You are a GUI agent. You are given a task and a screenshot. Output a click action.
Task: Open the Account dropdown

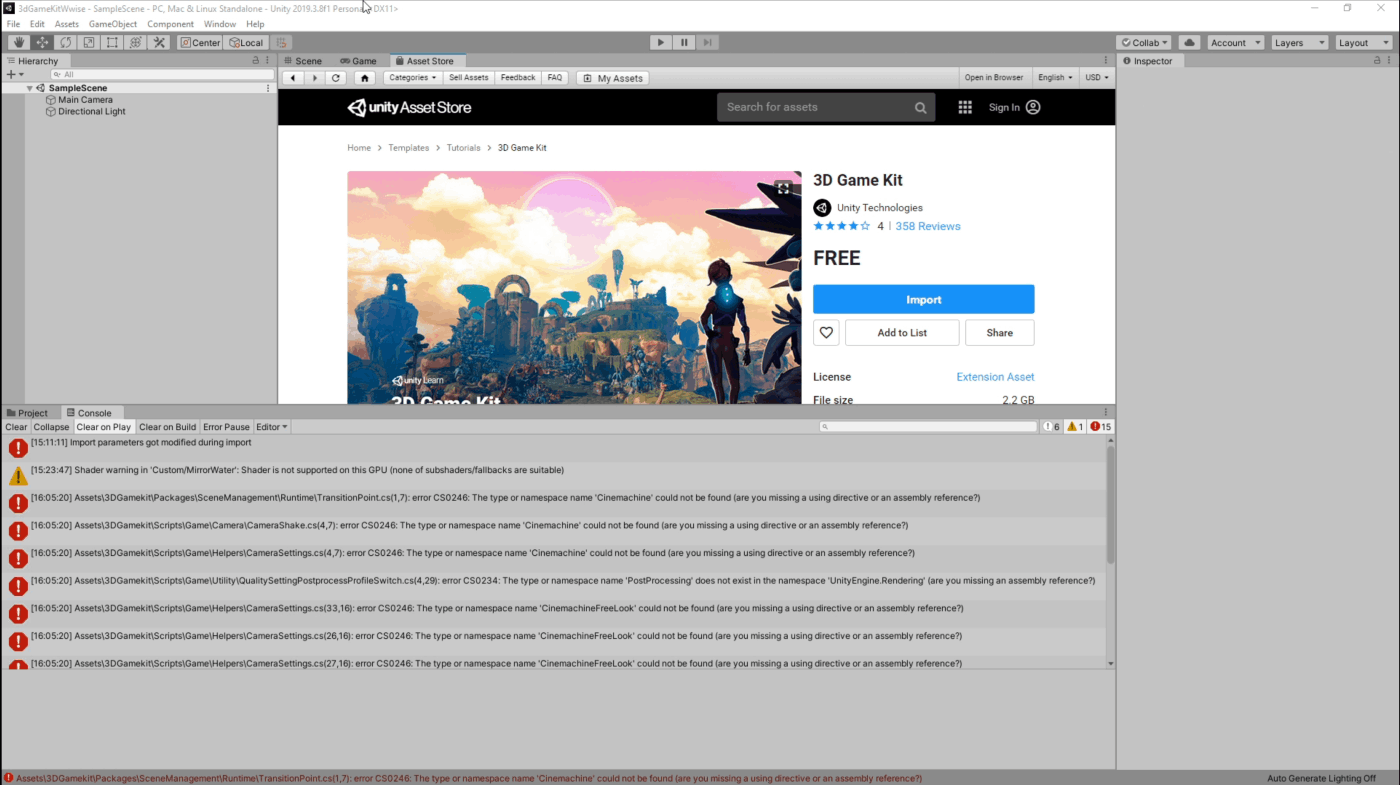coord(1234,42)
